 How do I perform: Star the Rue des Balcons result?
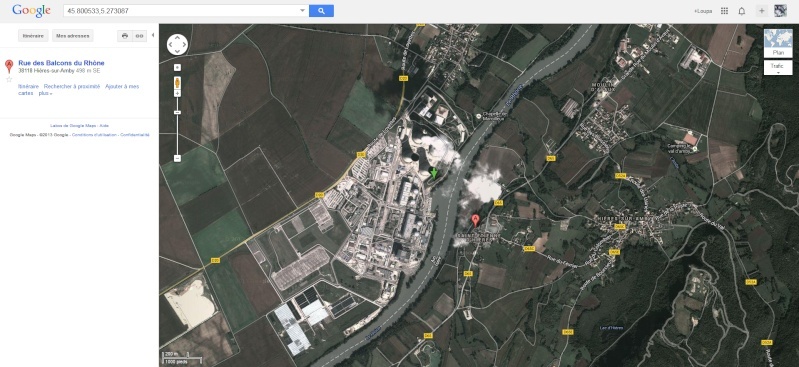[9, 80]
